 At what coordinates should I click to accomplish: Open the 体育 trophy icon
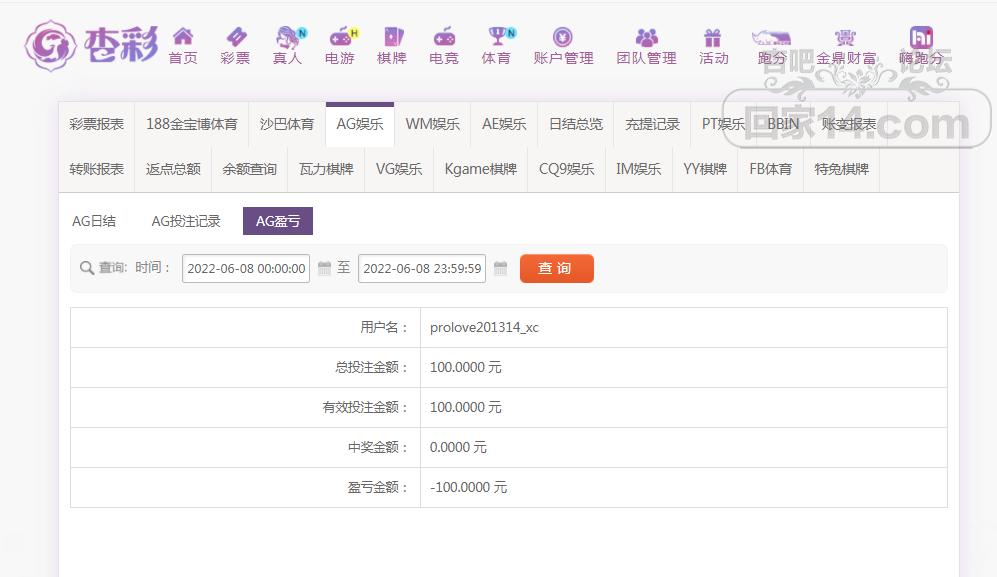(x=496, y=38)
